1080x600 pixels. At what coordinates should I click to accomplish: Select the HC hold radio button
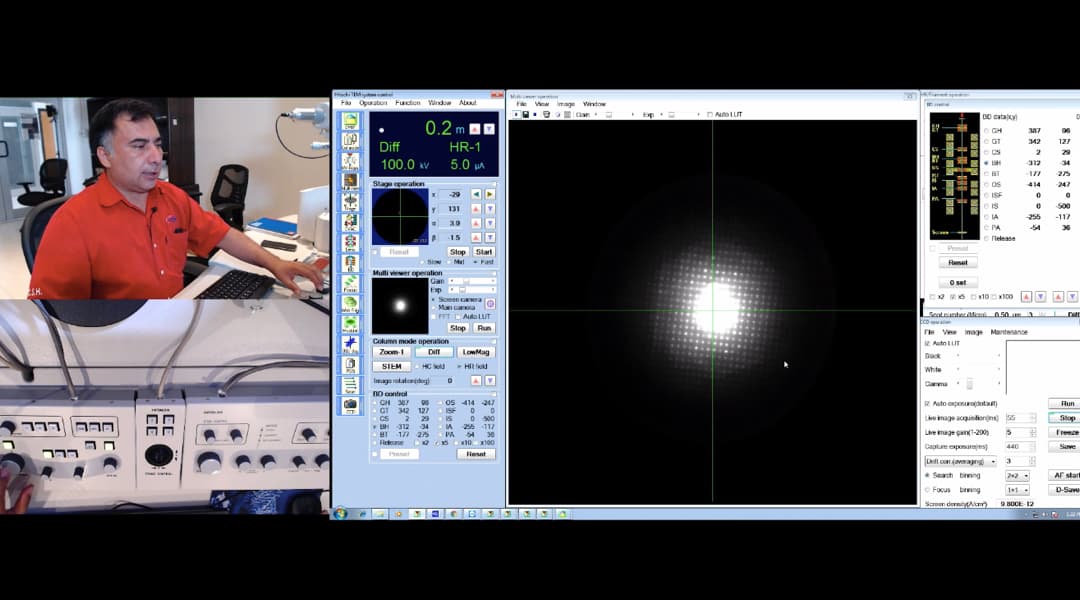pos(417,366)
